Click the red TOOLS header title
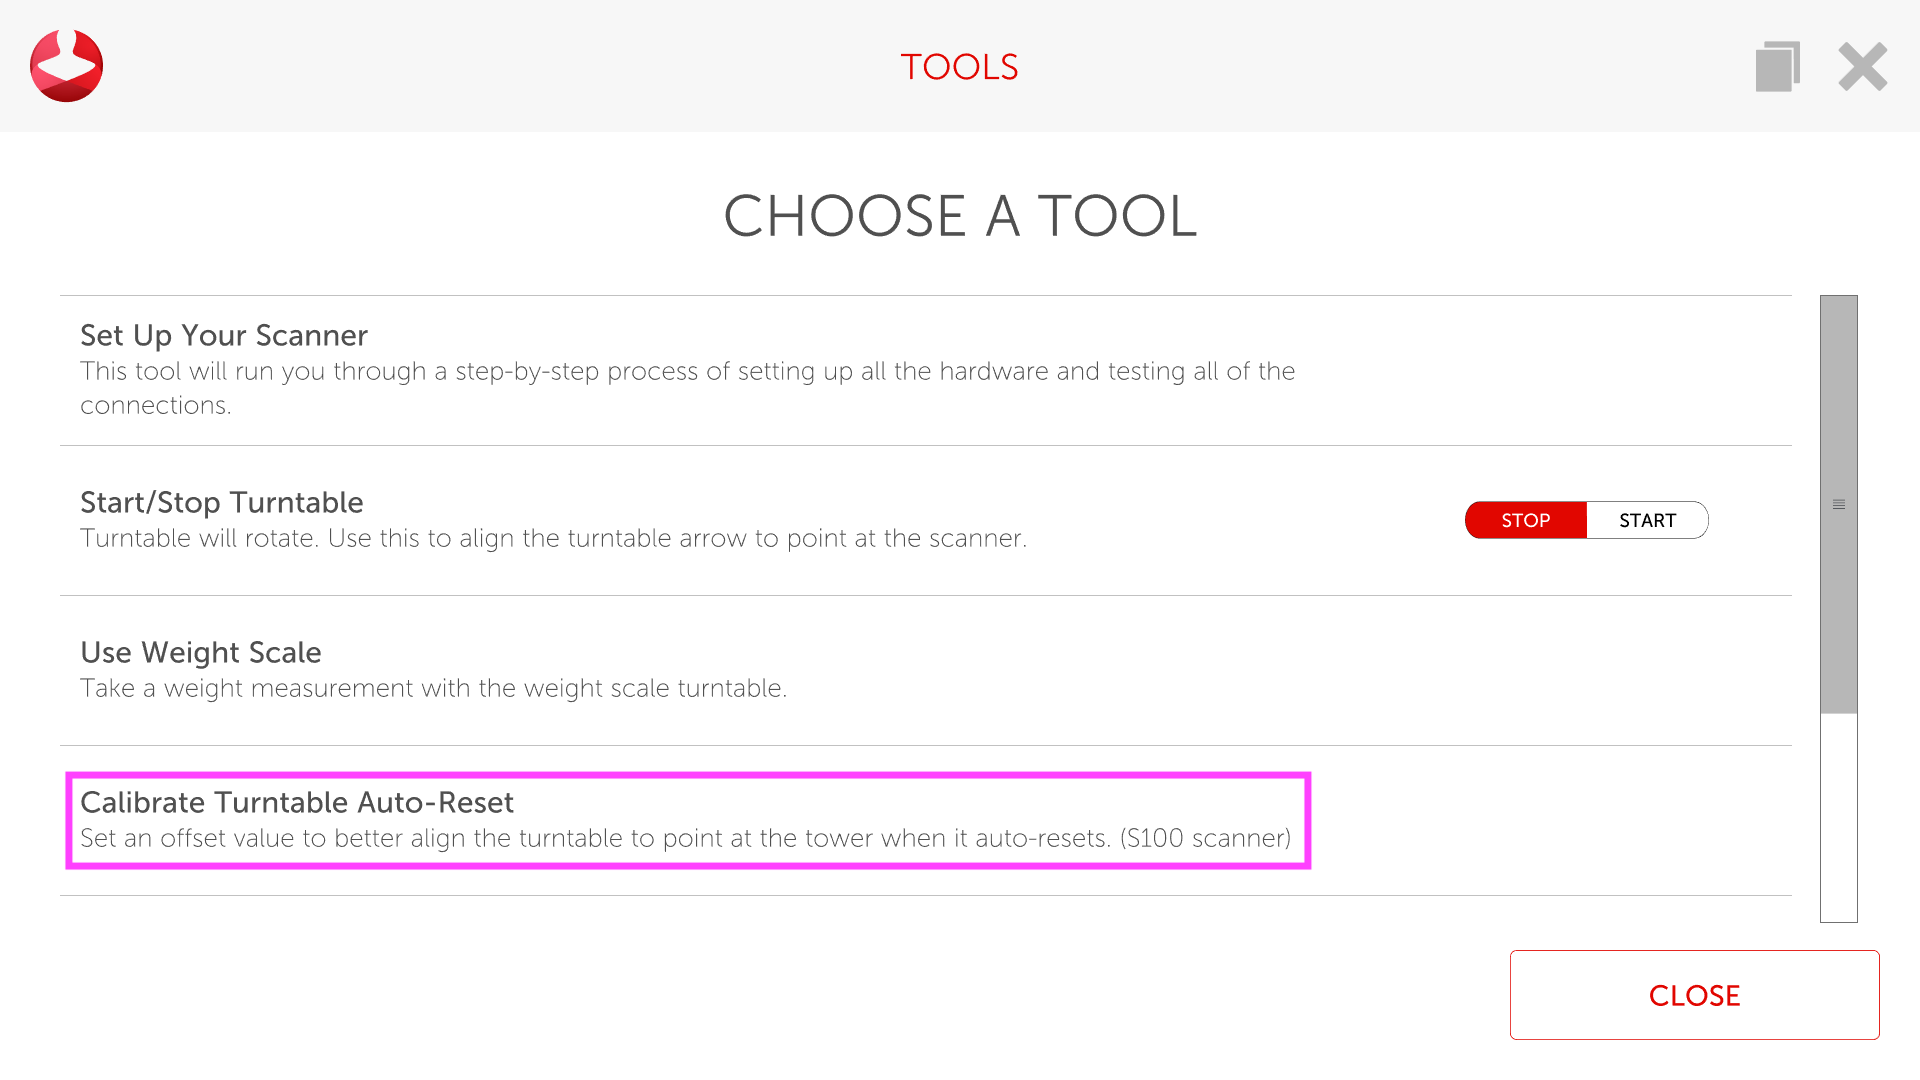This screenshot has width=1920, height=1080. tap(959, 67)
